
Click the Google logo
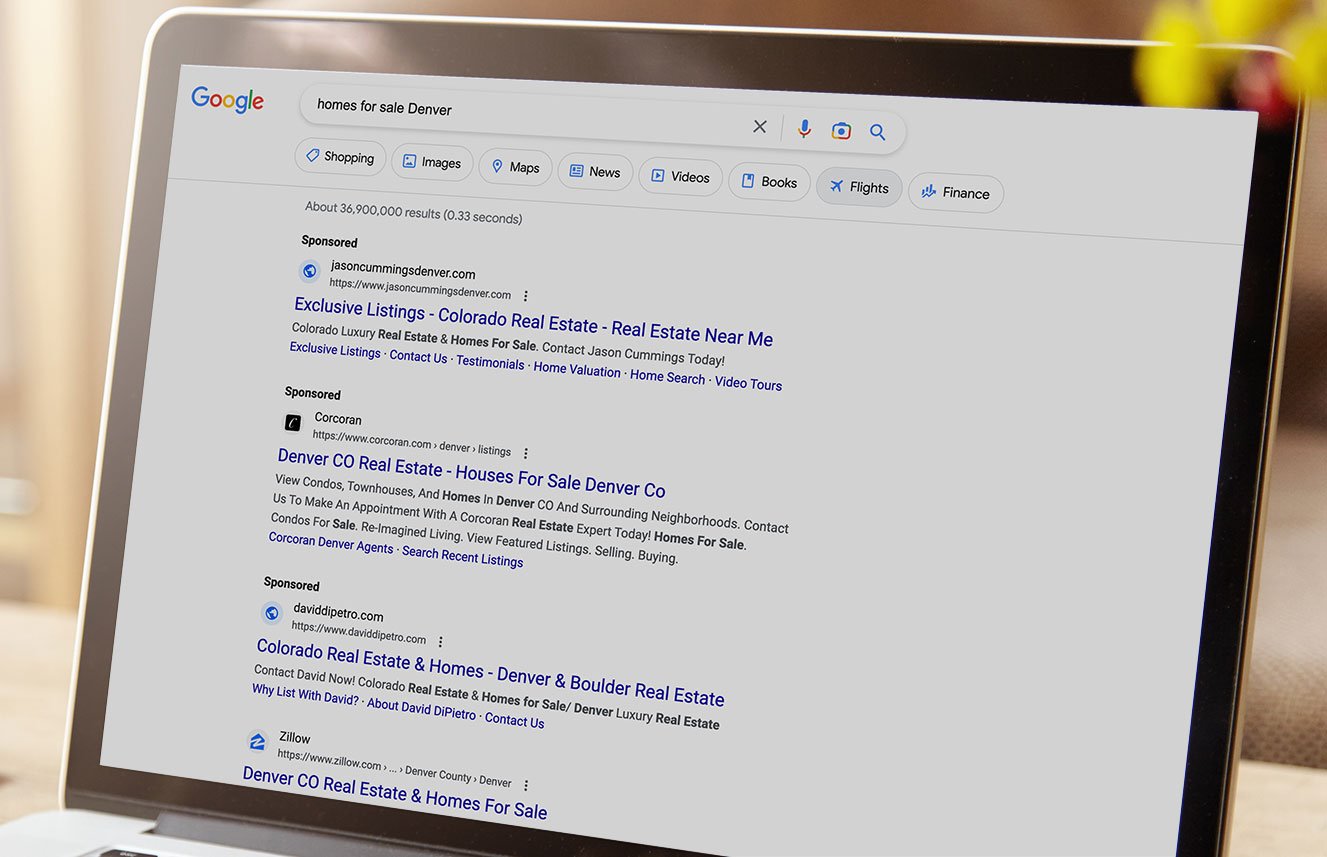[227, 99]
